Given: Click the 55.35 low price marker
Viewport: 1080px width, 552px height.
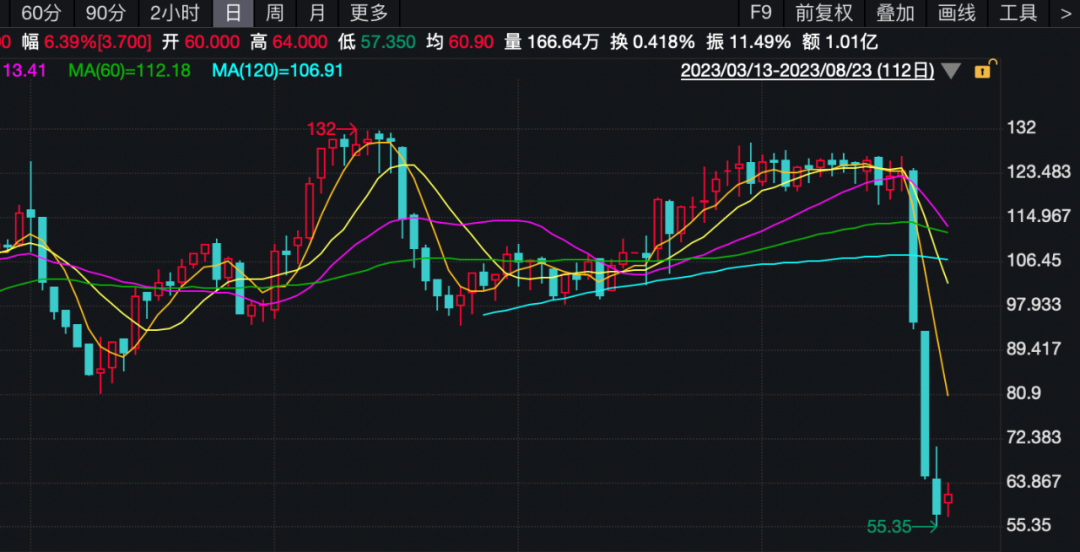Looking at the screenshot, I should click(x=902, y=528).
